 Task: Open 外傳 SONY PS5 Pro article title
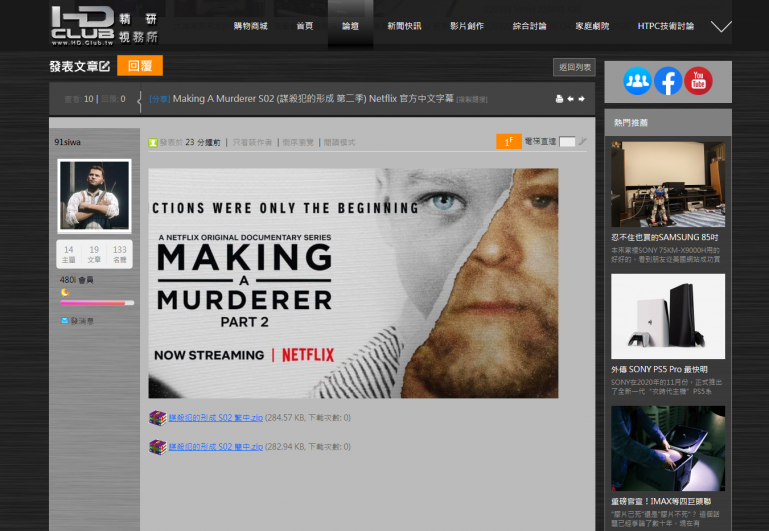tap(659, 369)
